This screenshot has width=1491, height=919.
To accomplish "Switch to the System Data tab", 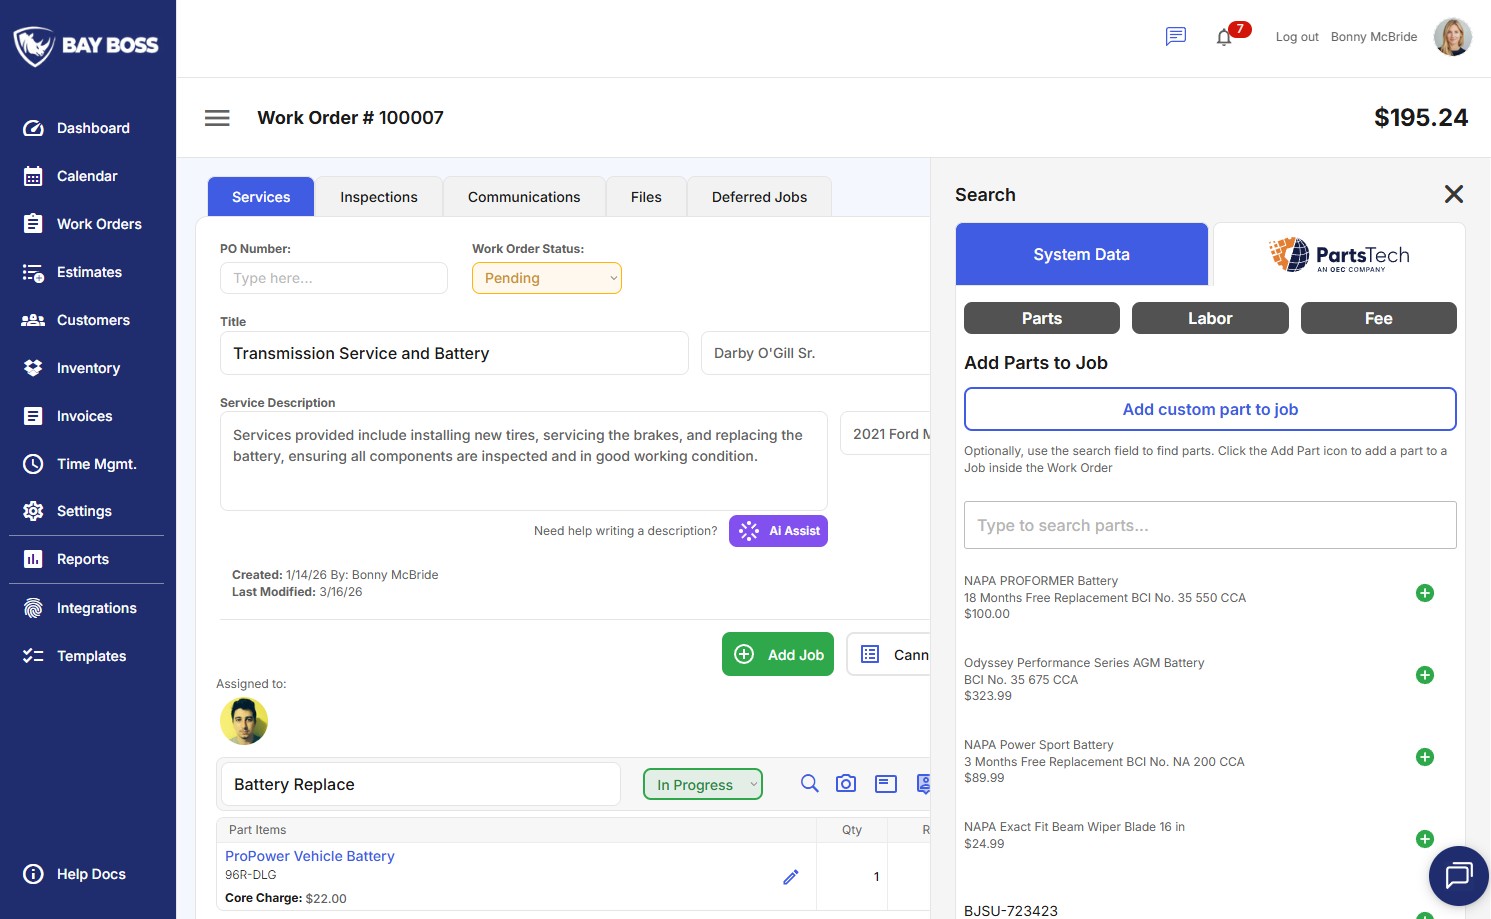I will click(1081, 254).
